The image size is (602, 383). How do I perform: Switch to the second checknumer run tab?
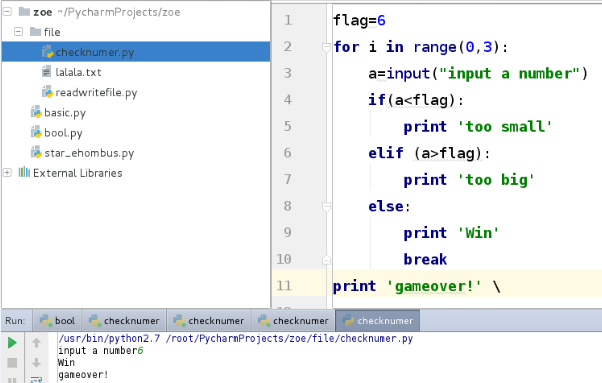click(x=209, y=320)
